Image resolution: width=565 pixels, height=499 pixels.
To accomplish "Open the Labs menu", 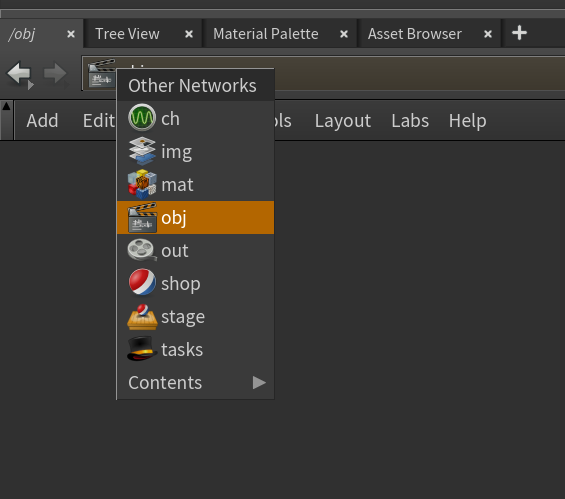I will [x=410, y=121].
